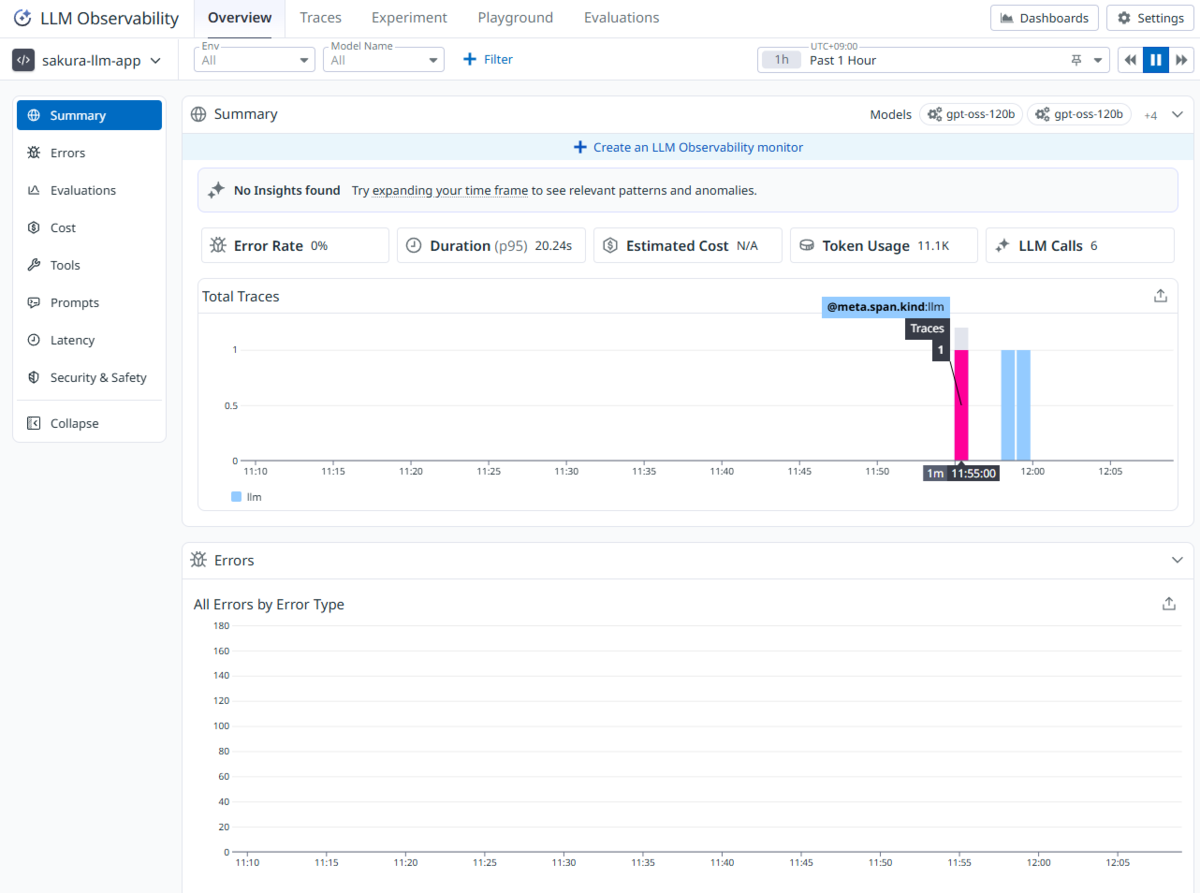
Task: Switch to the Traces tab
Action: click(321, 18)
